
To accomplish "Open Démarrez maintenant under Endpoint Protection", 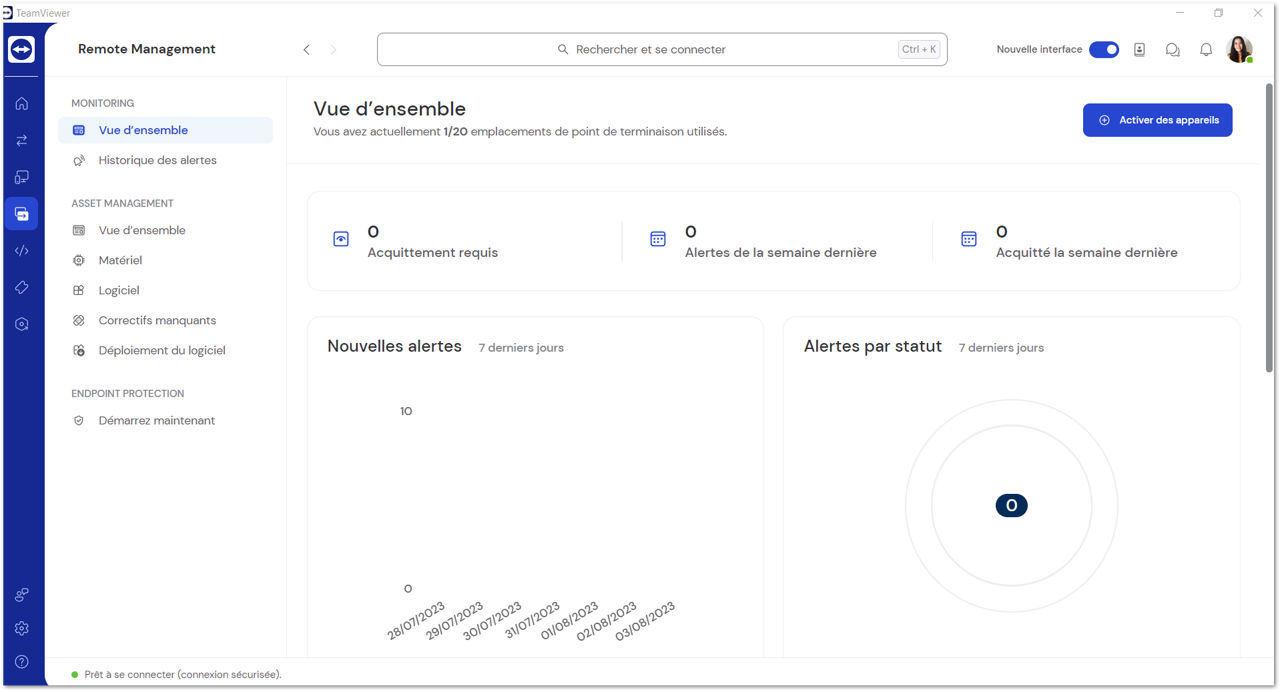I will coord(156,420).
